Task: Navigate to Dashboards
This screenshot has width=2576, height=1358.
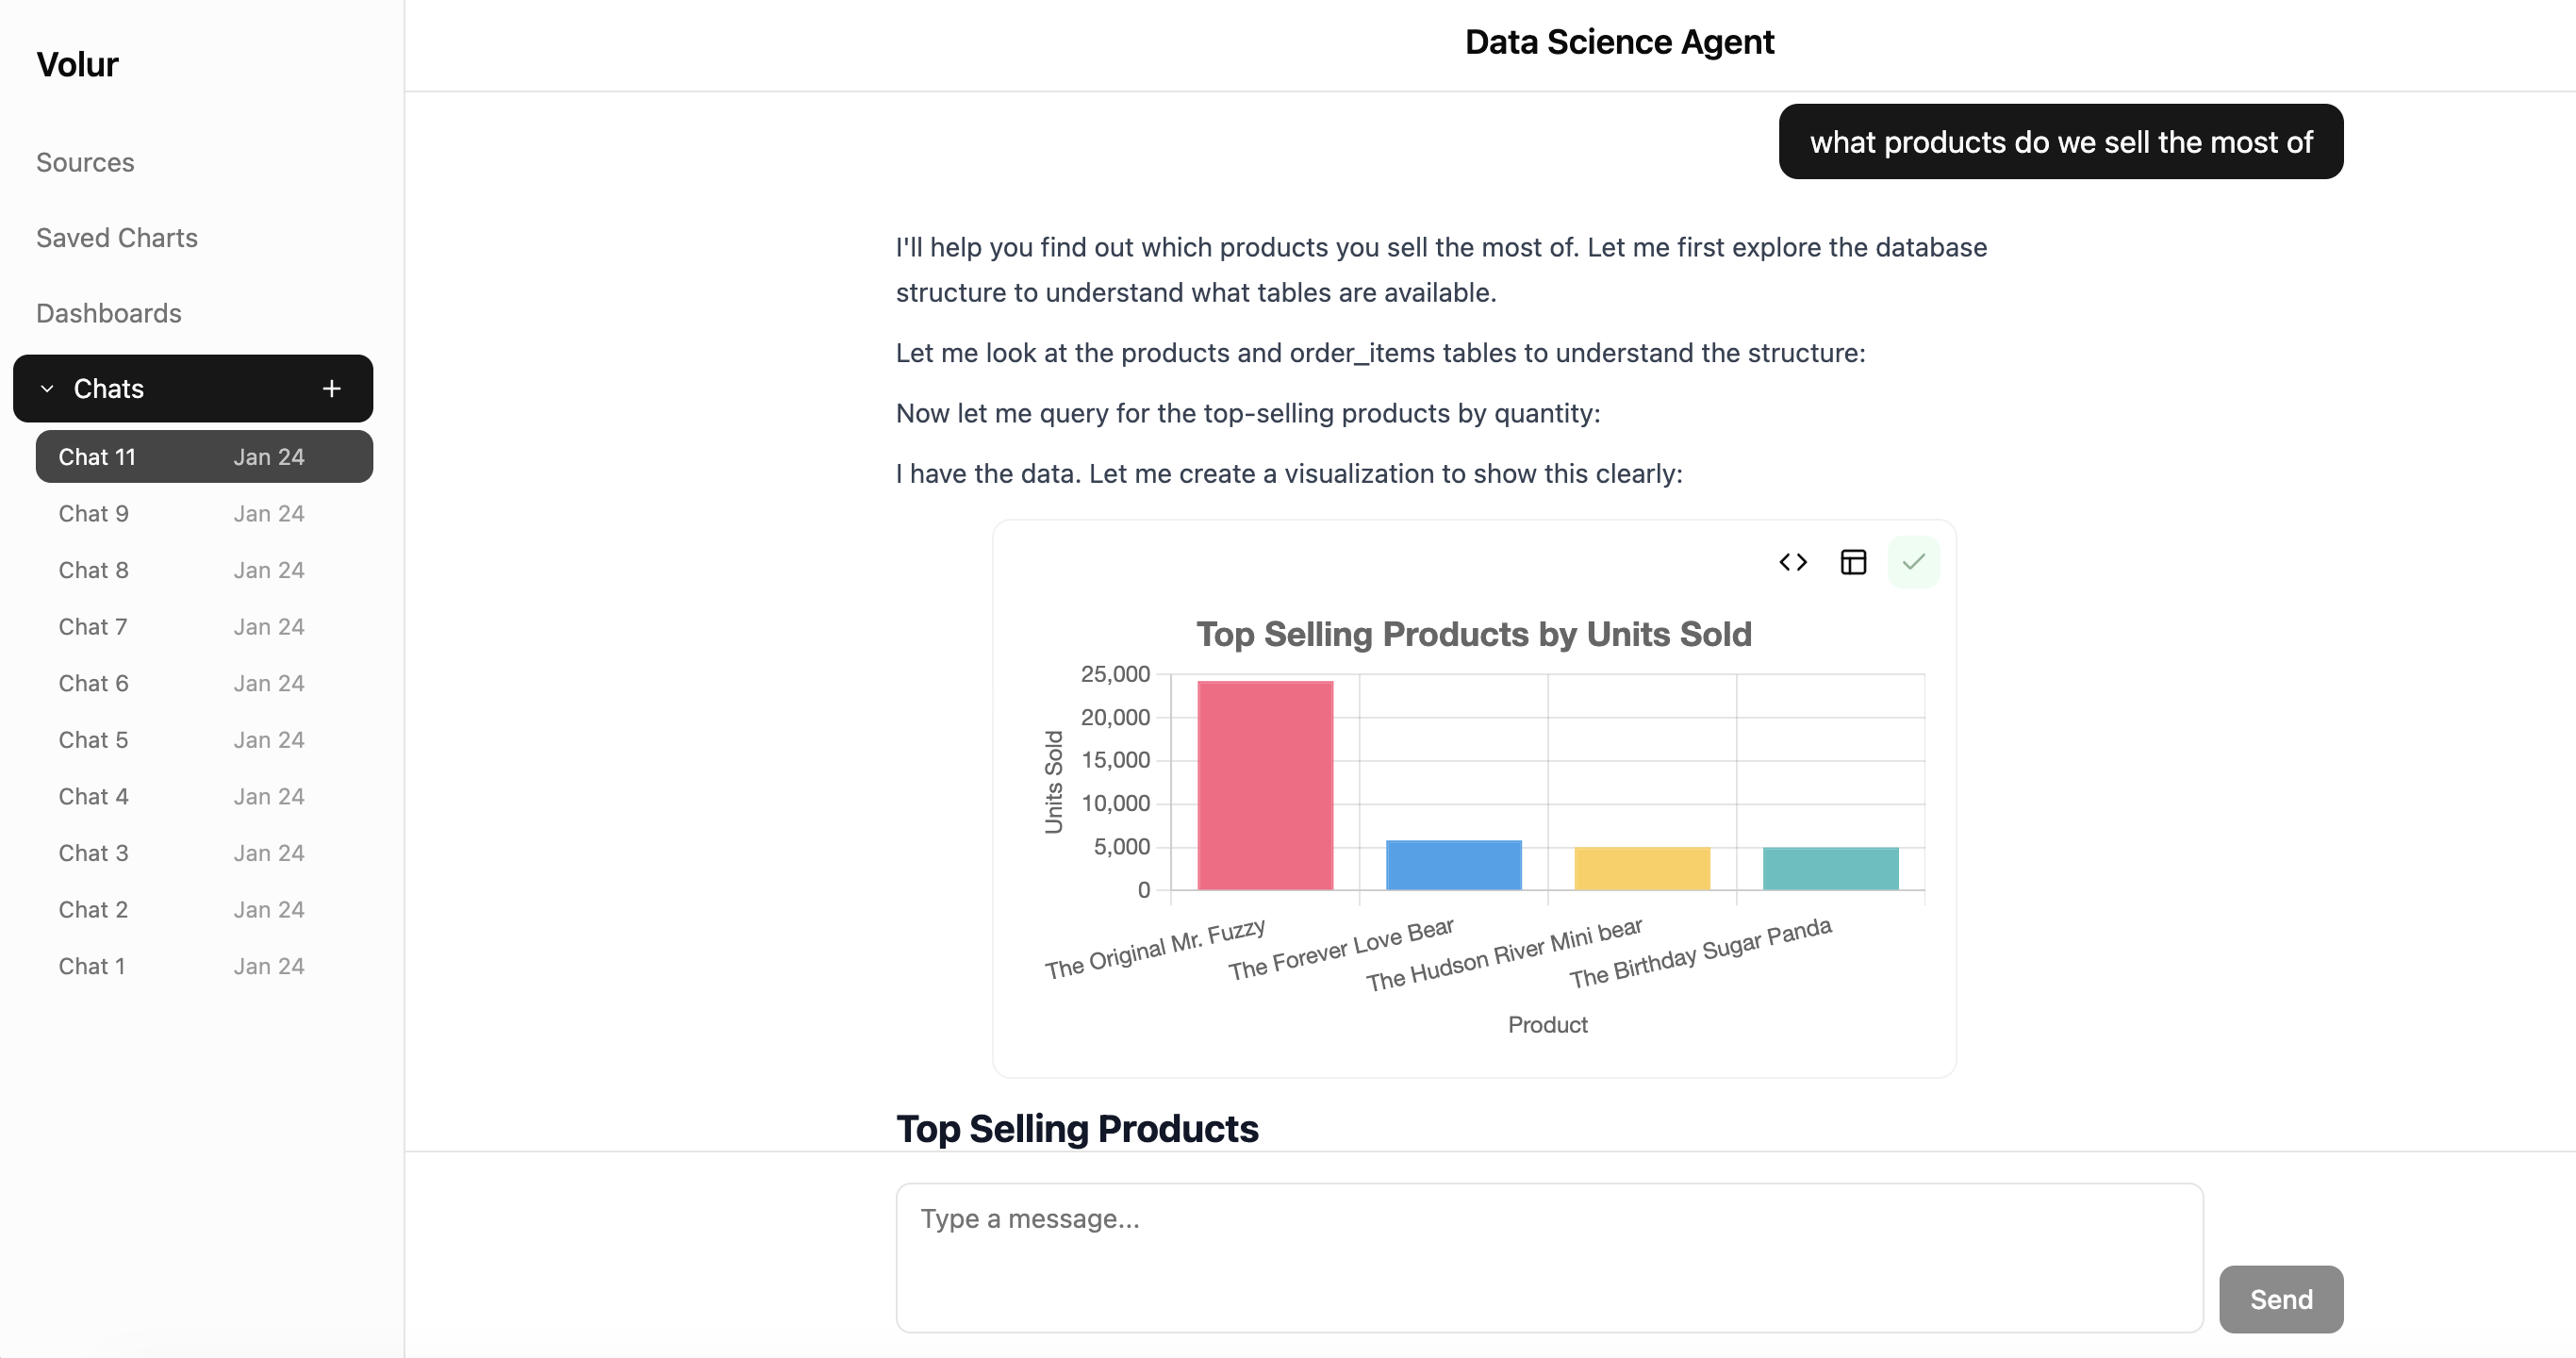Action: click(109, 313)
